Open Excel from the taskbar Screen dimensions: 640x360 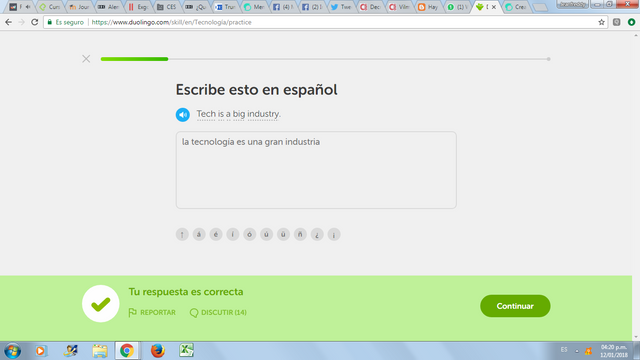click(186, 350)
